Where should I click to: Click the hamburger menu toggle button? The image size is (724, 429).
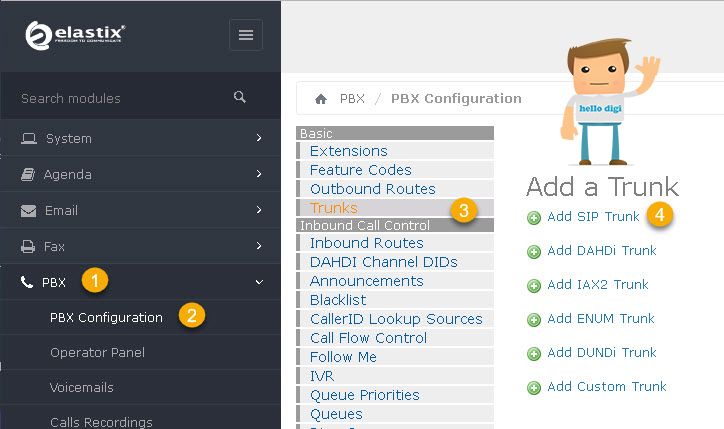click(x=246, y=35)
